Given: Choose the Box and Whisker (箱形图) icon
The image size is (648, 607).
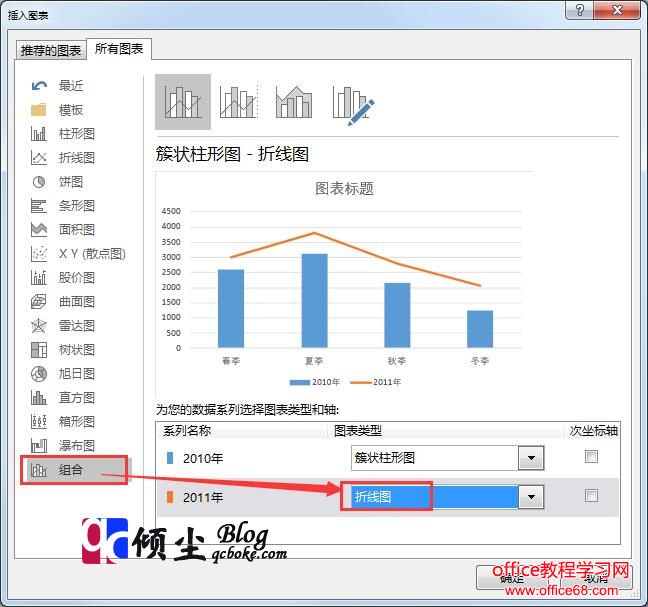Looking at the screenshot, I should (x=39, y=421).
